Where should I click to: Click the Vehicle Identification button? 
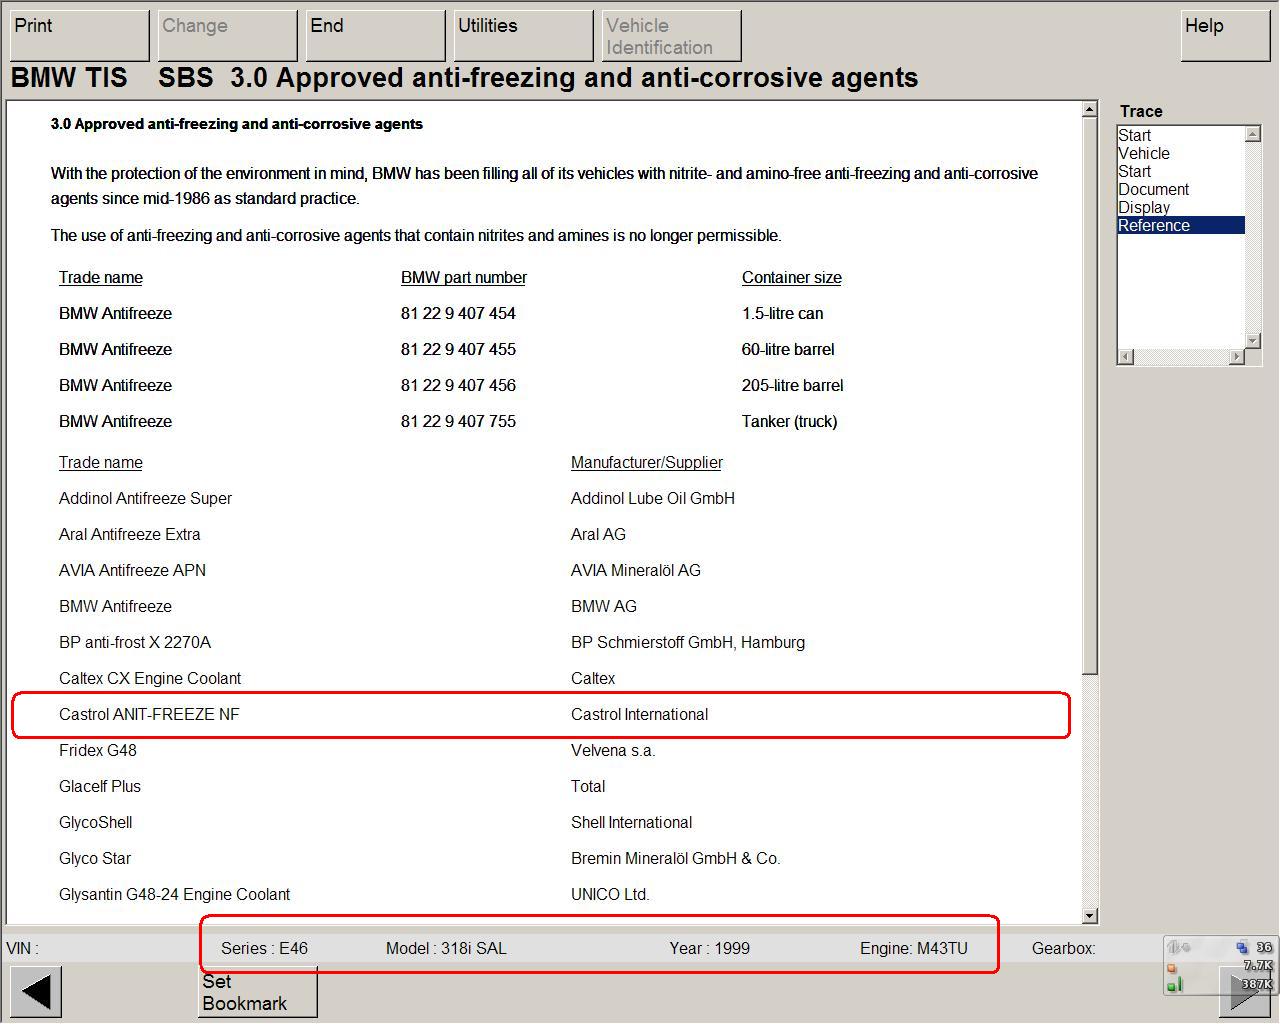[671, 36]
